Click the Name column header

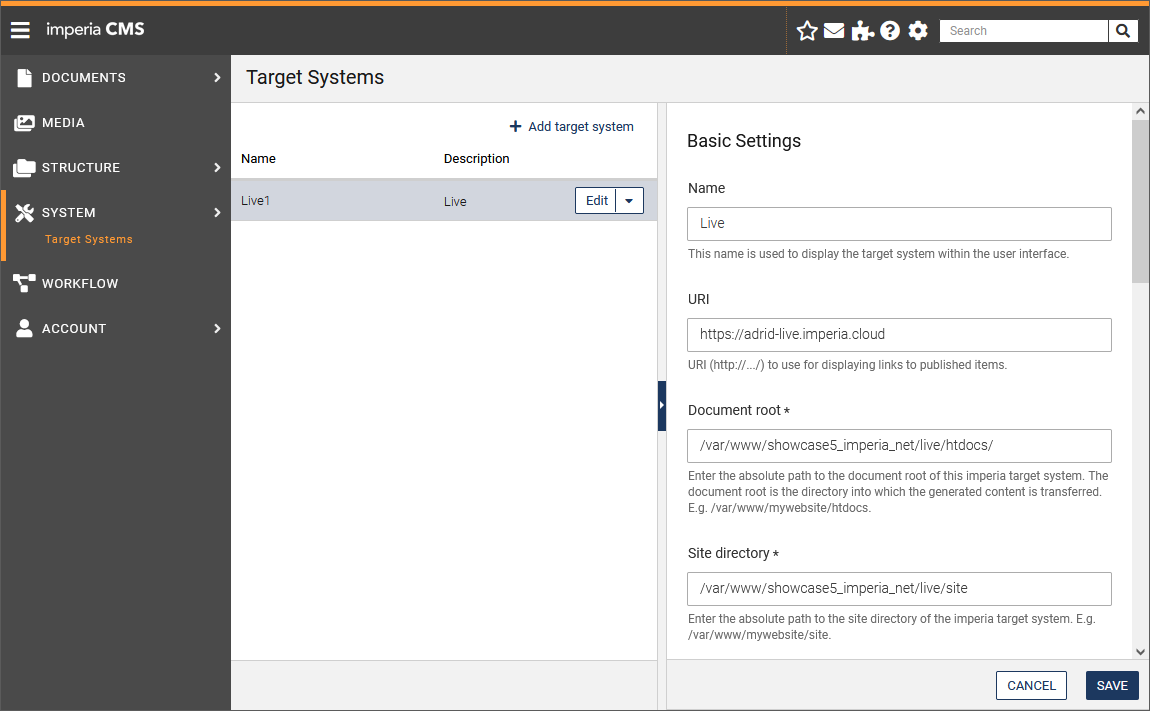258,158
